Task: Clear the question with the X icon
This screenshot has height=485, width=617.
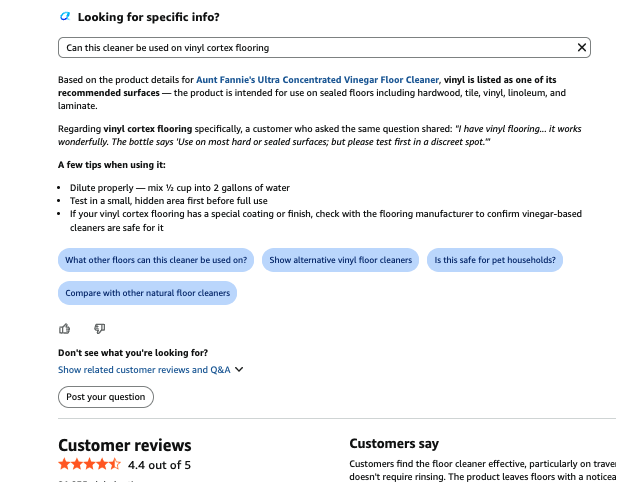Action: 581,48
